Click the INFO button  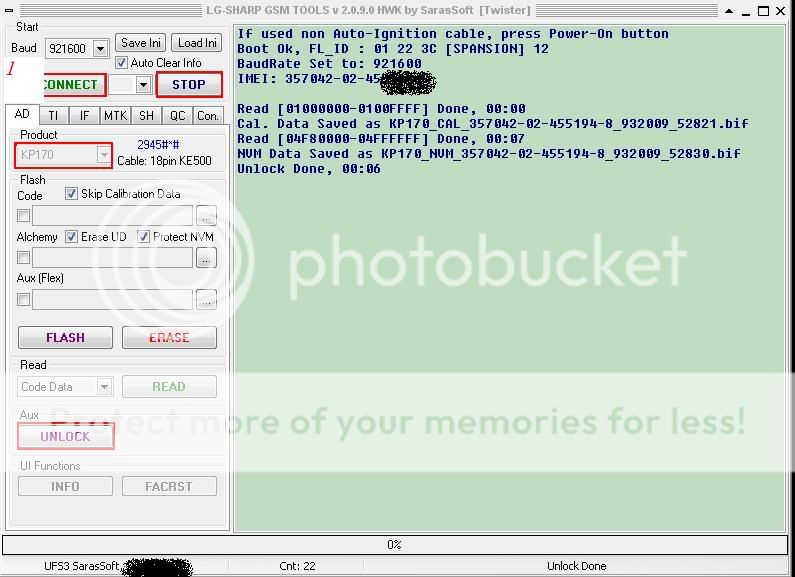tap(65, 487)
